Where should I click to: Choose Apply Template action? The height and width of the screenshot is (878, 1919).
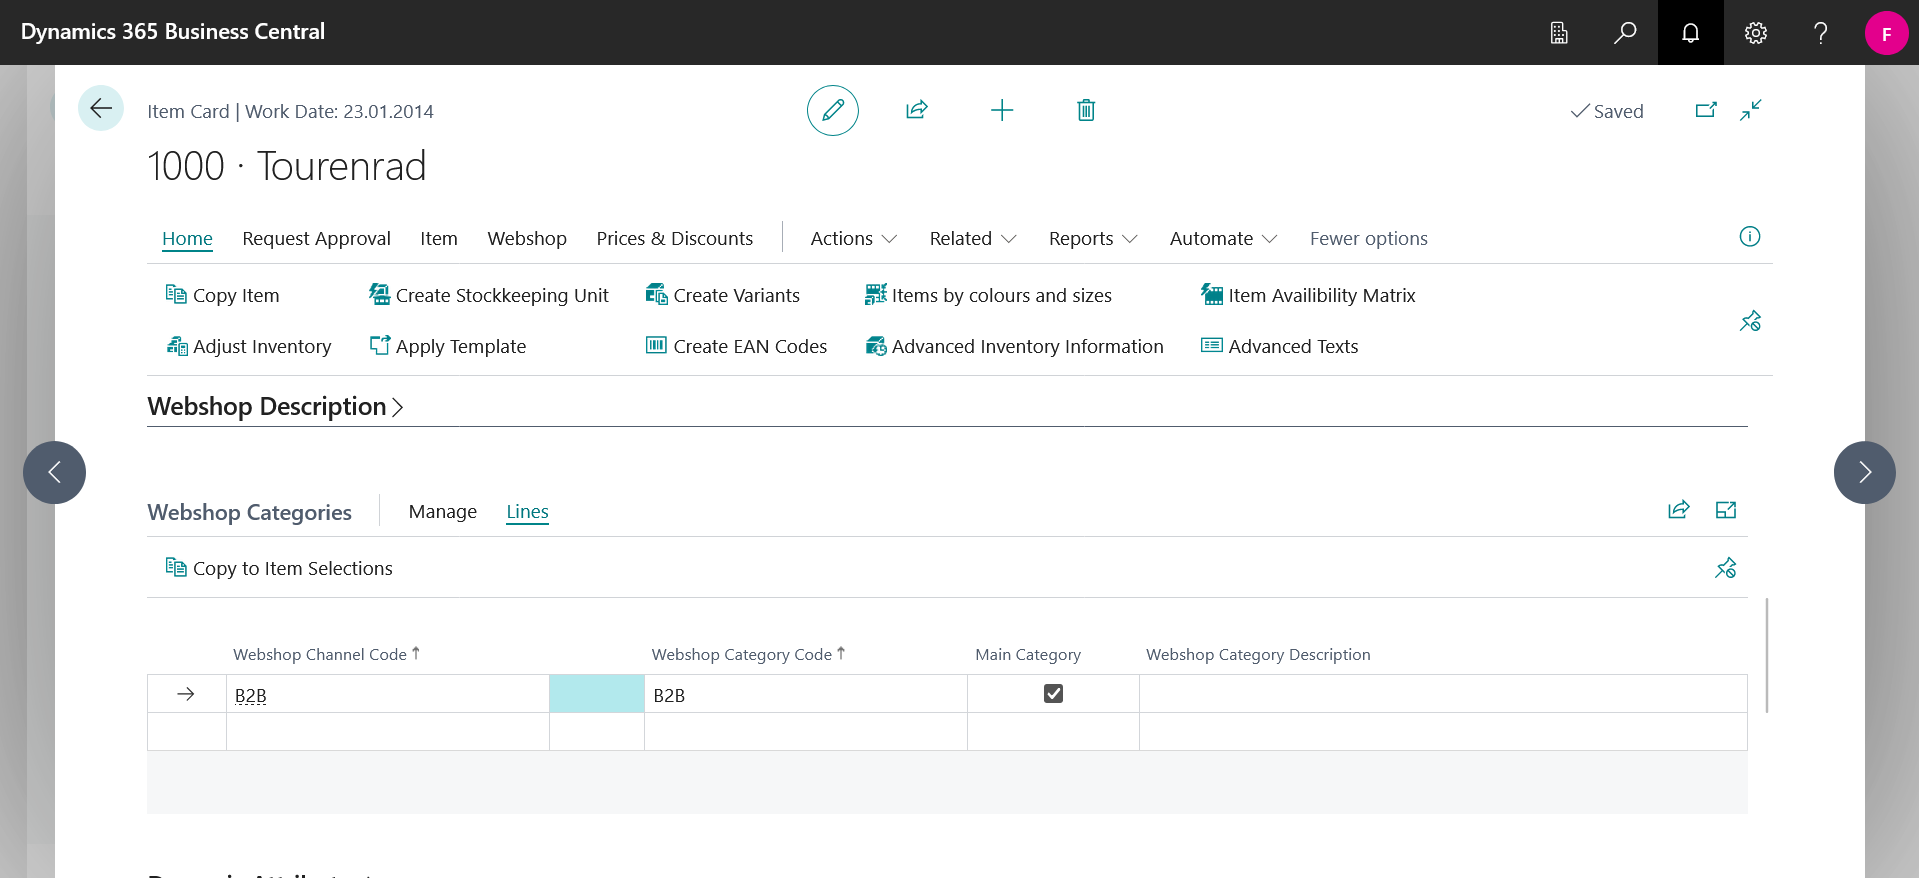click(x=447, y=346)
